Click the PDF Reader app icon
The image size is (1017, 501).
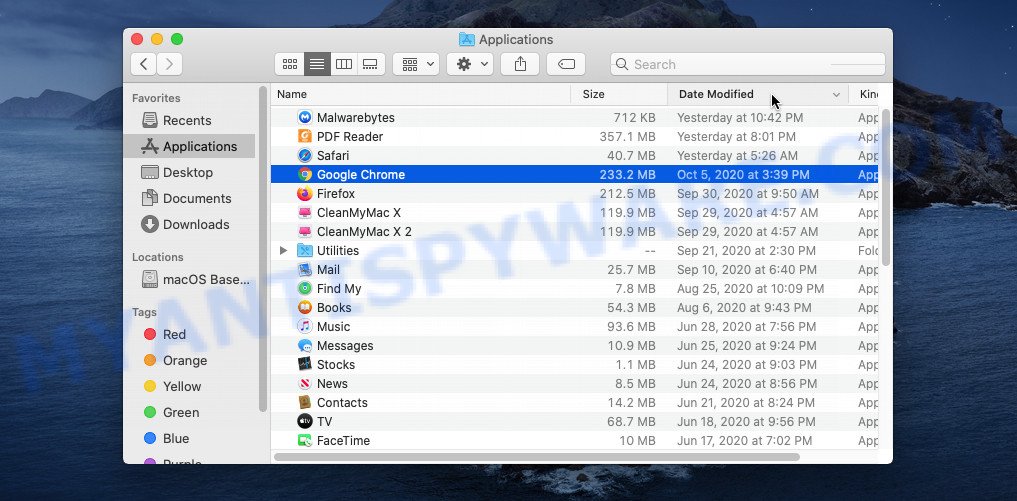(x=305, y=136)
